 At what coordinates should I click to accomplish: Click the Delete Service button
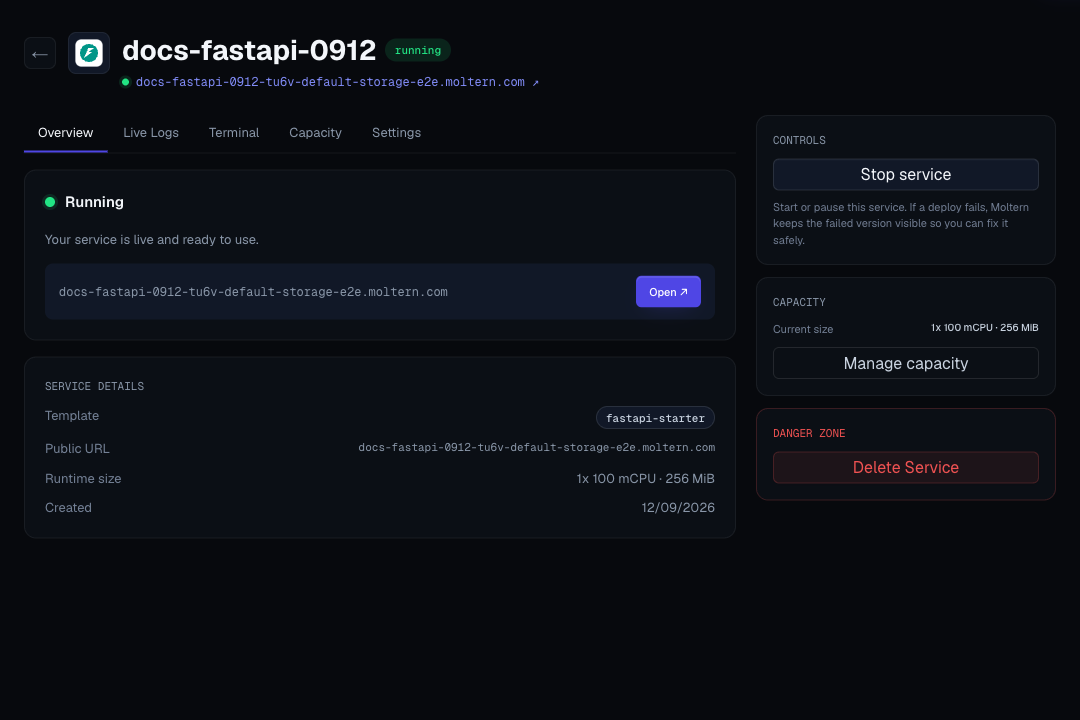906,467
